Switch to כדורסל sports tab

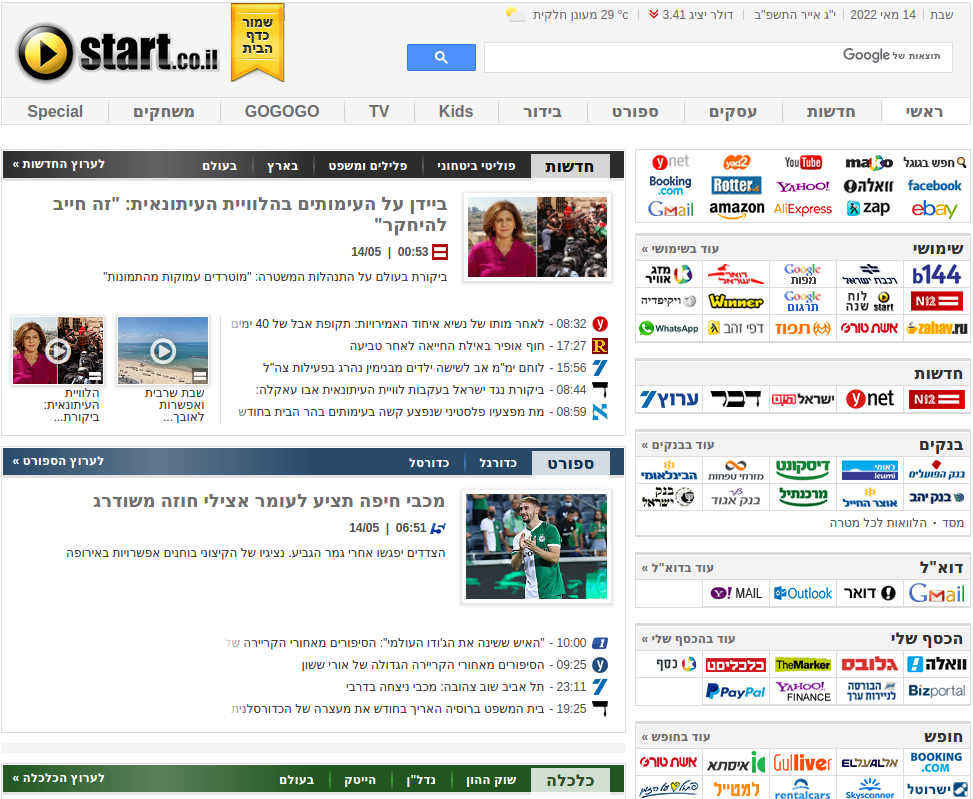point(429,463)
